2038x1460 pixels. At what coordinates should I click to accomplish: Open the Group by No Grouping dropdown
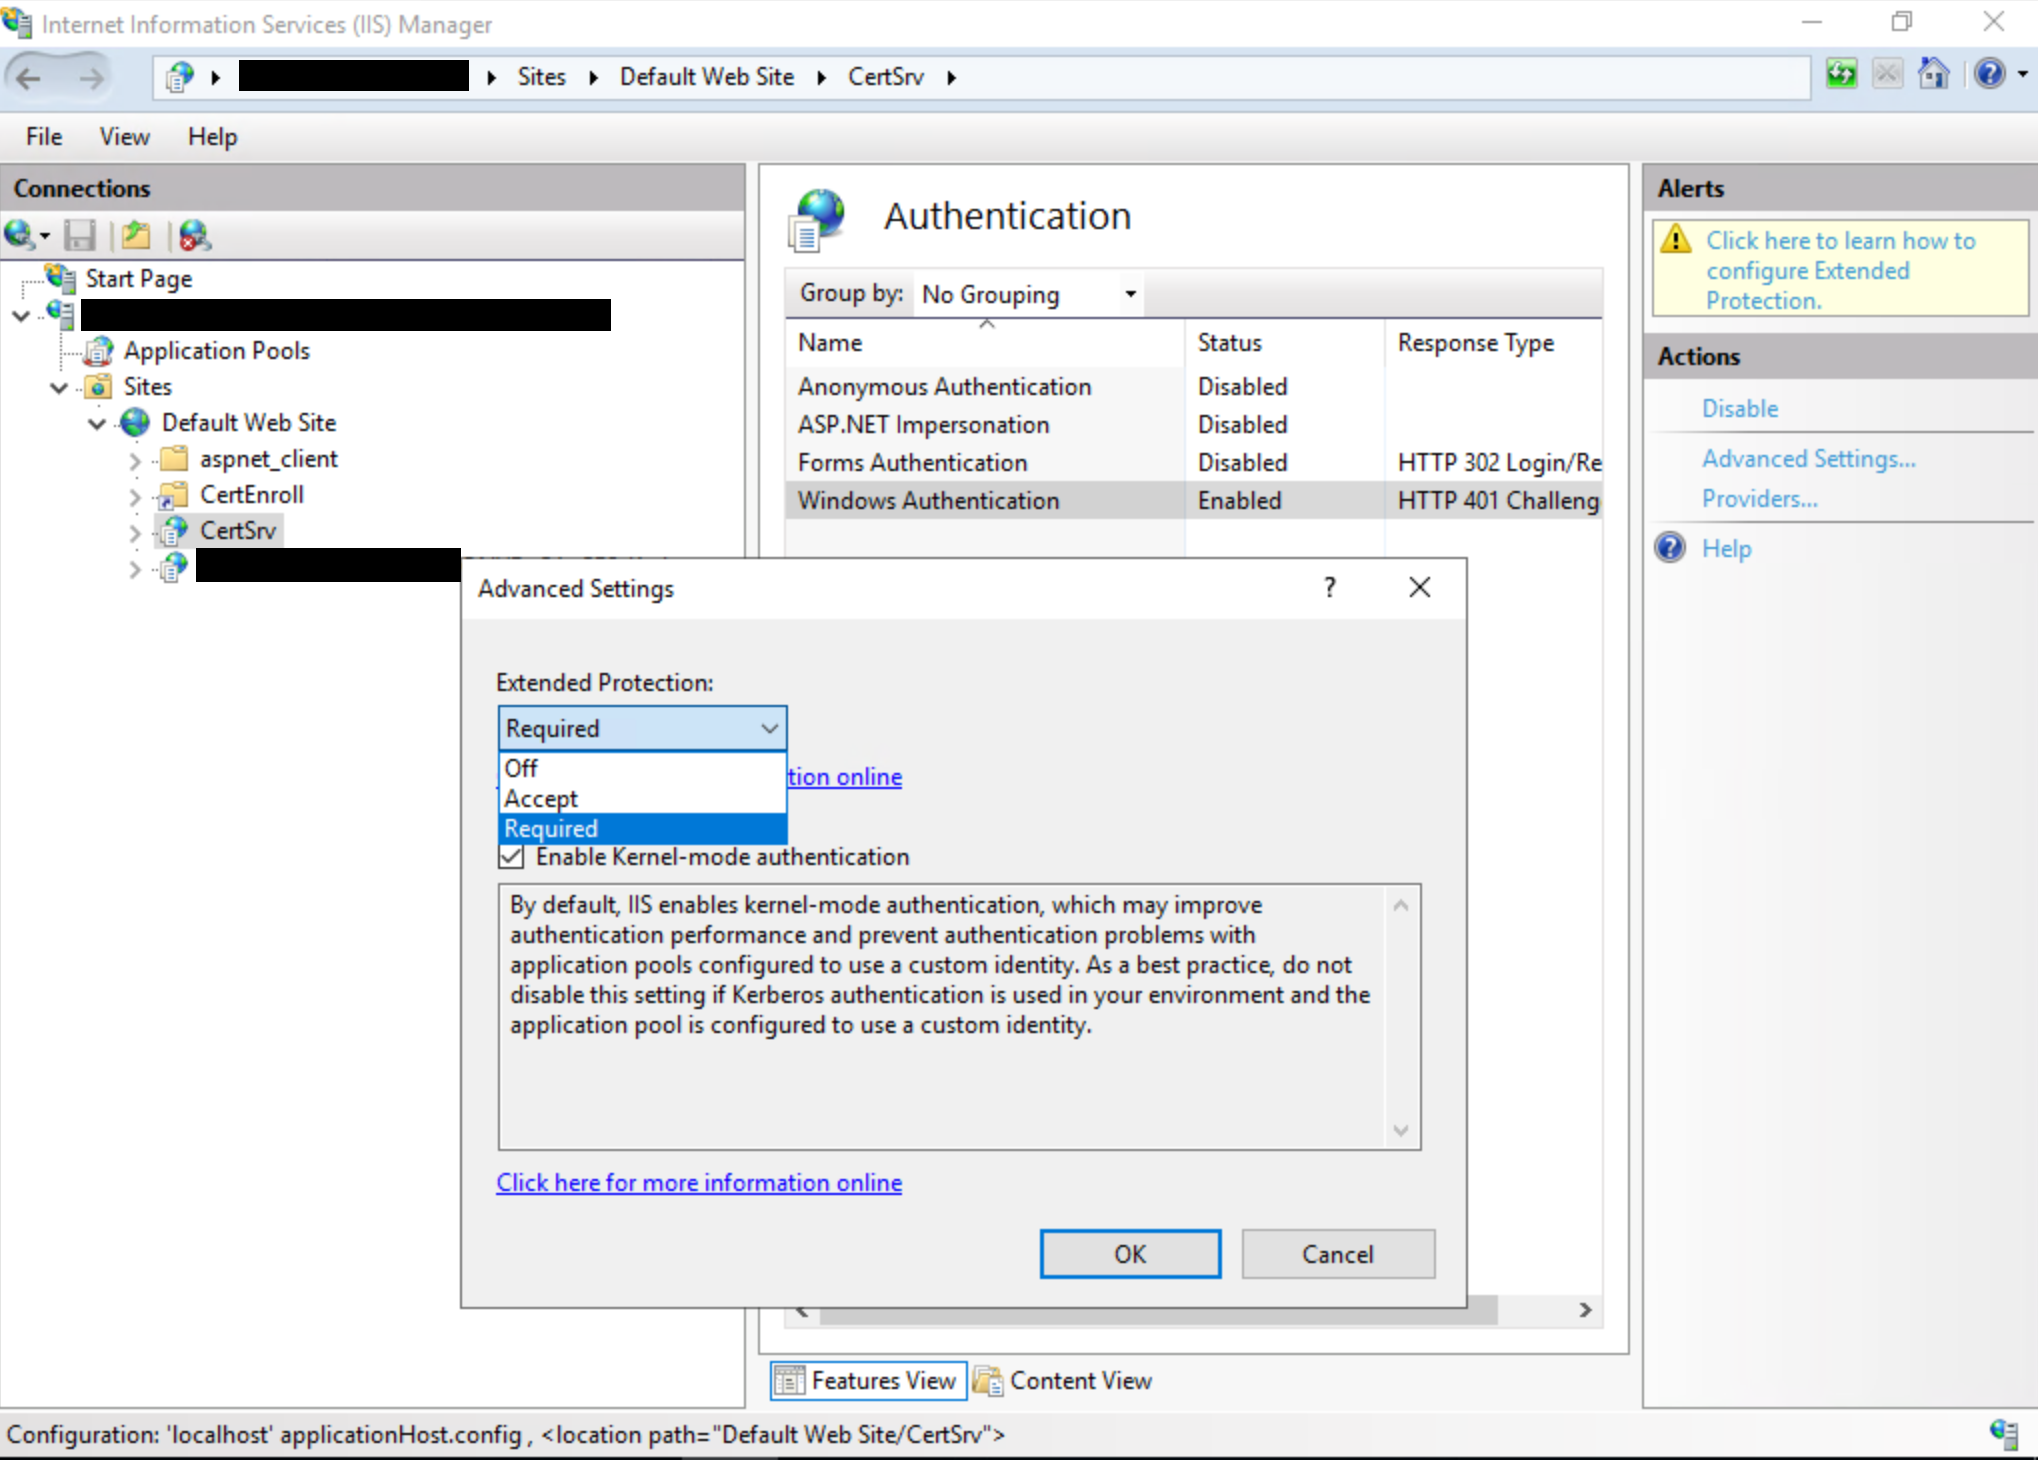click(x=1030, y=294)
